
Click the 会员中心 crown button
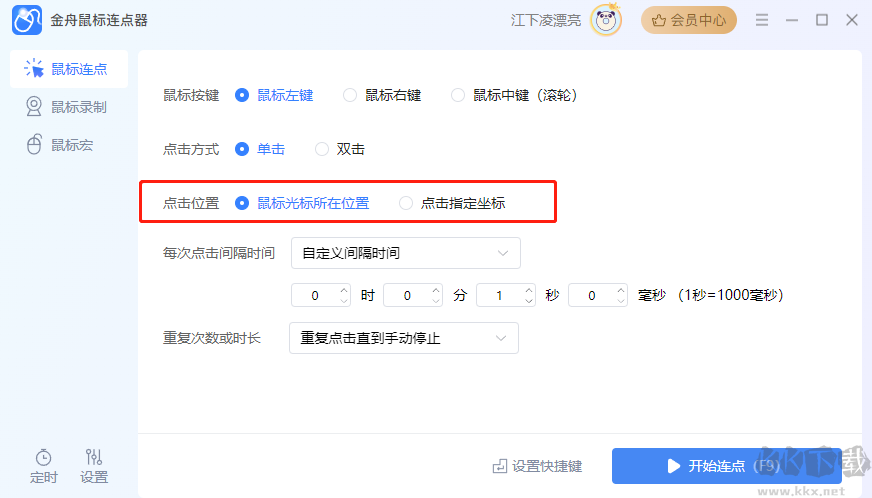click(688, 20)
